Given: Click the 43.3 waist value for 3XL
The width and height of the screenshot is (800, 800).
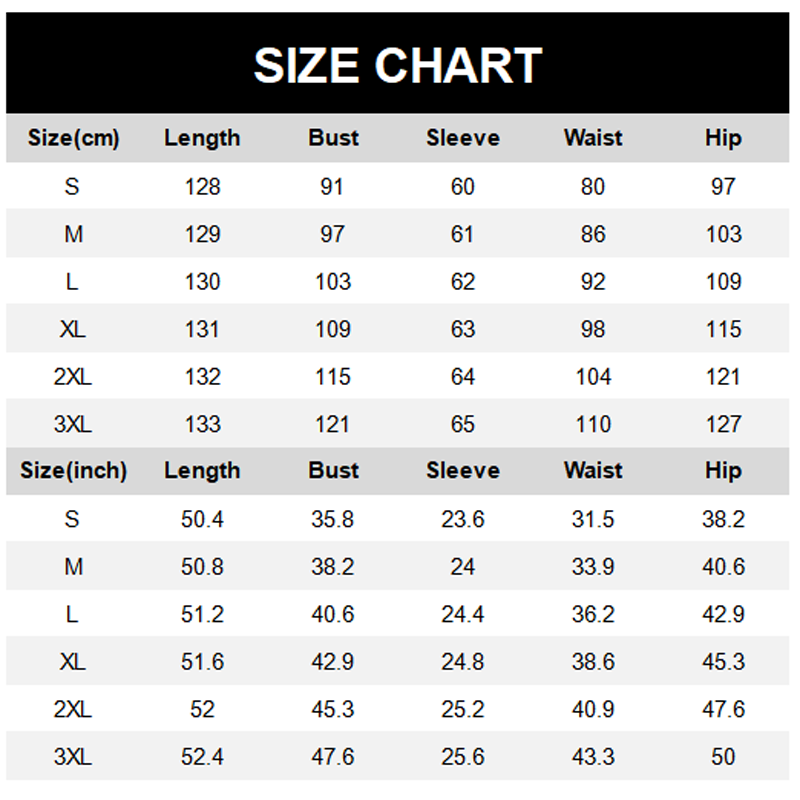Looking at the screenshot, I should point(593,757).
